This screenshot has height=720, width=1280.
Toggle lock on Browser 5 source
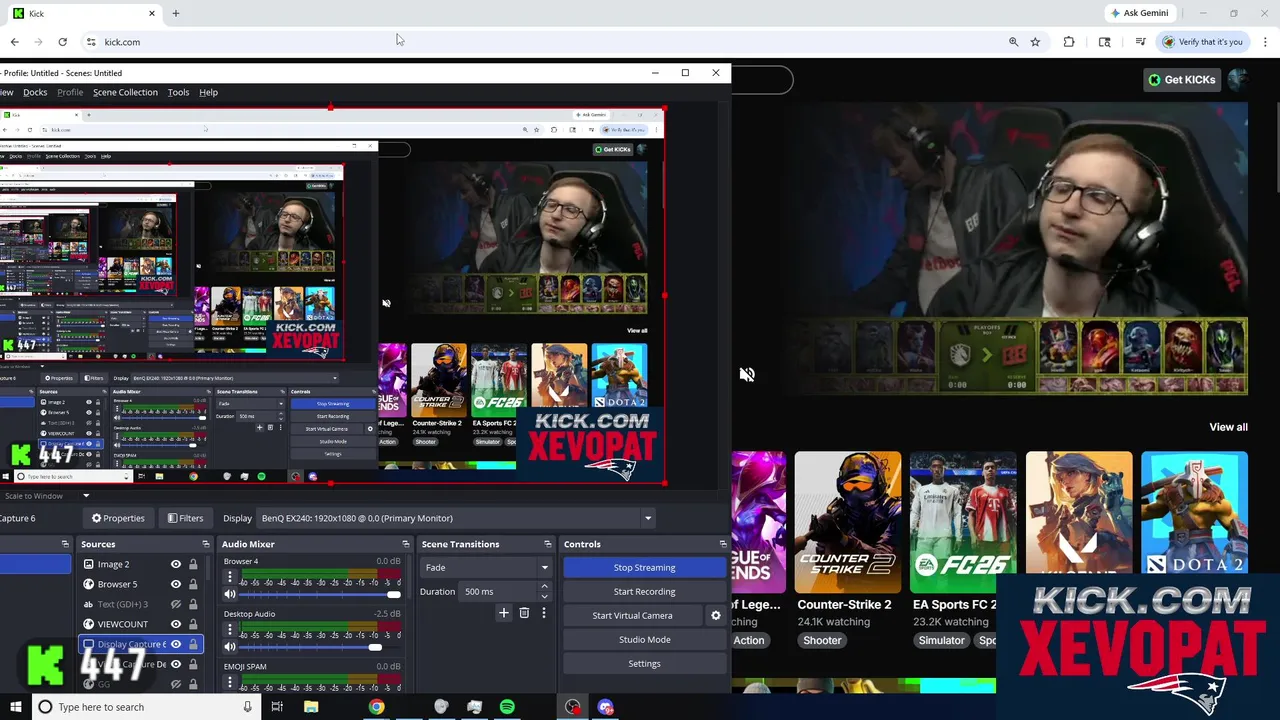[x=193, y=584]
